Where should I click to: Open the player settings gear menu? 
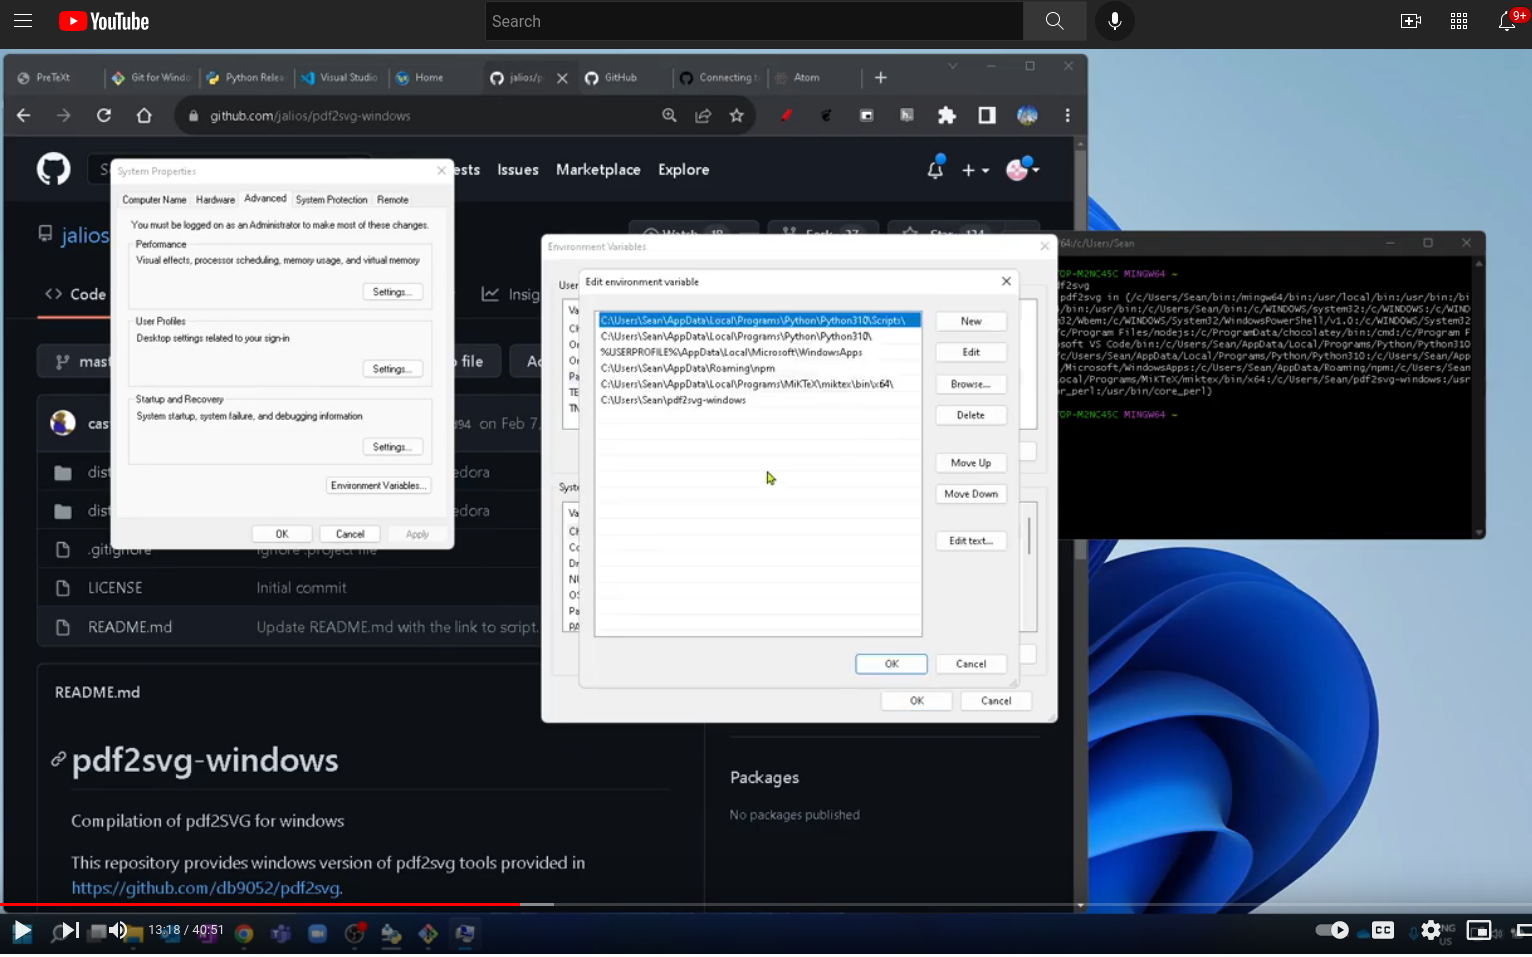coord(1431,930)
